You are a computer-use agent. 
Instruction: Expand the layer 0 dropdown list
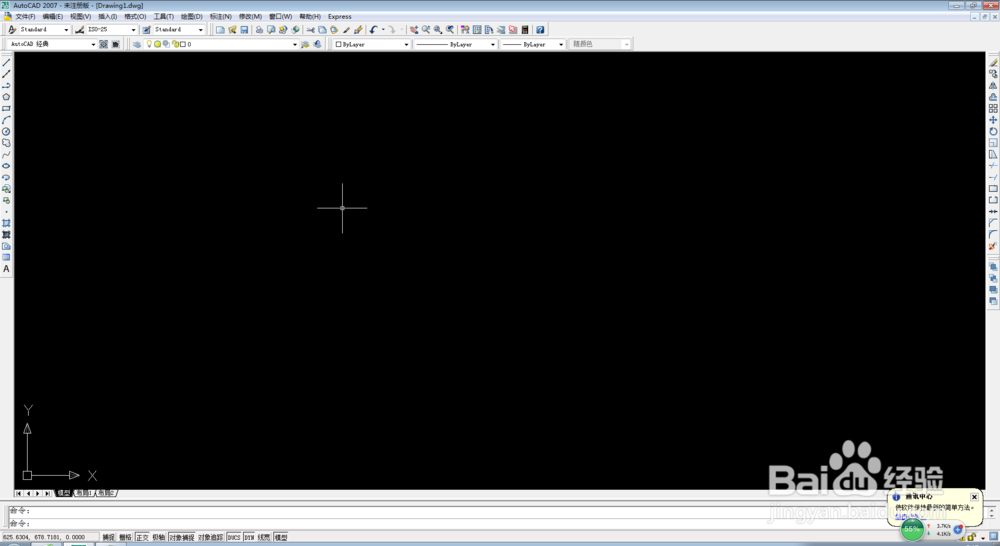point(295,44)
